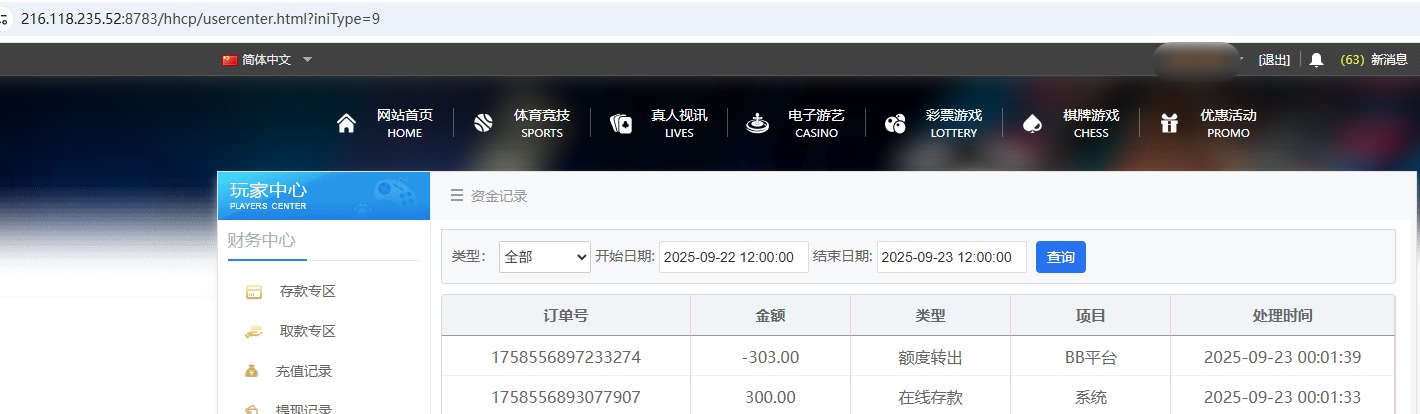Open 充值记录 in sidebar
Image resolution: width=1420 pixels, height=414 pixels.
click(304, 371)
